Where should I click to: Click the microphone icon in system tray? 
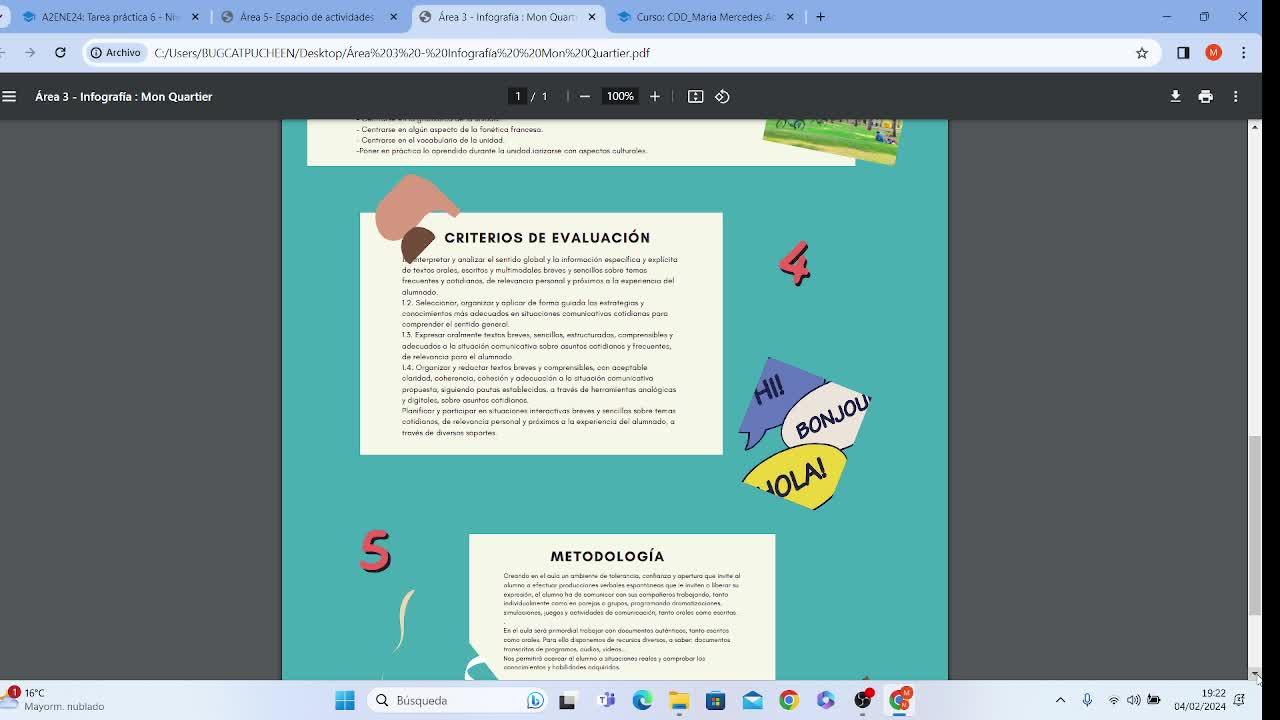[x=1087, y=700]
